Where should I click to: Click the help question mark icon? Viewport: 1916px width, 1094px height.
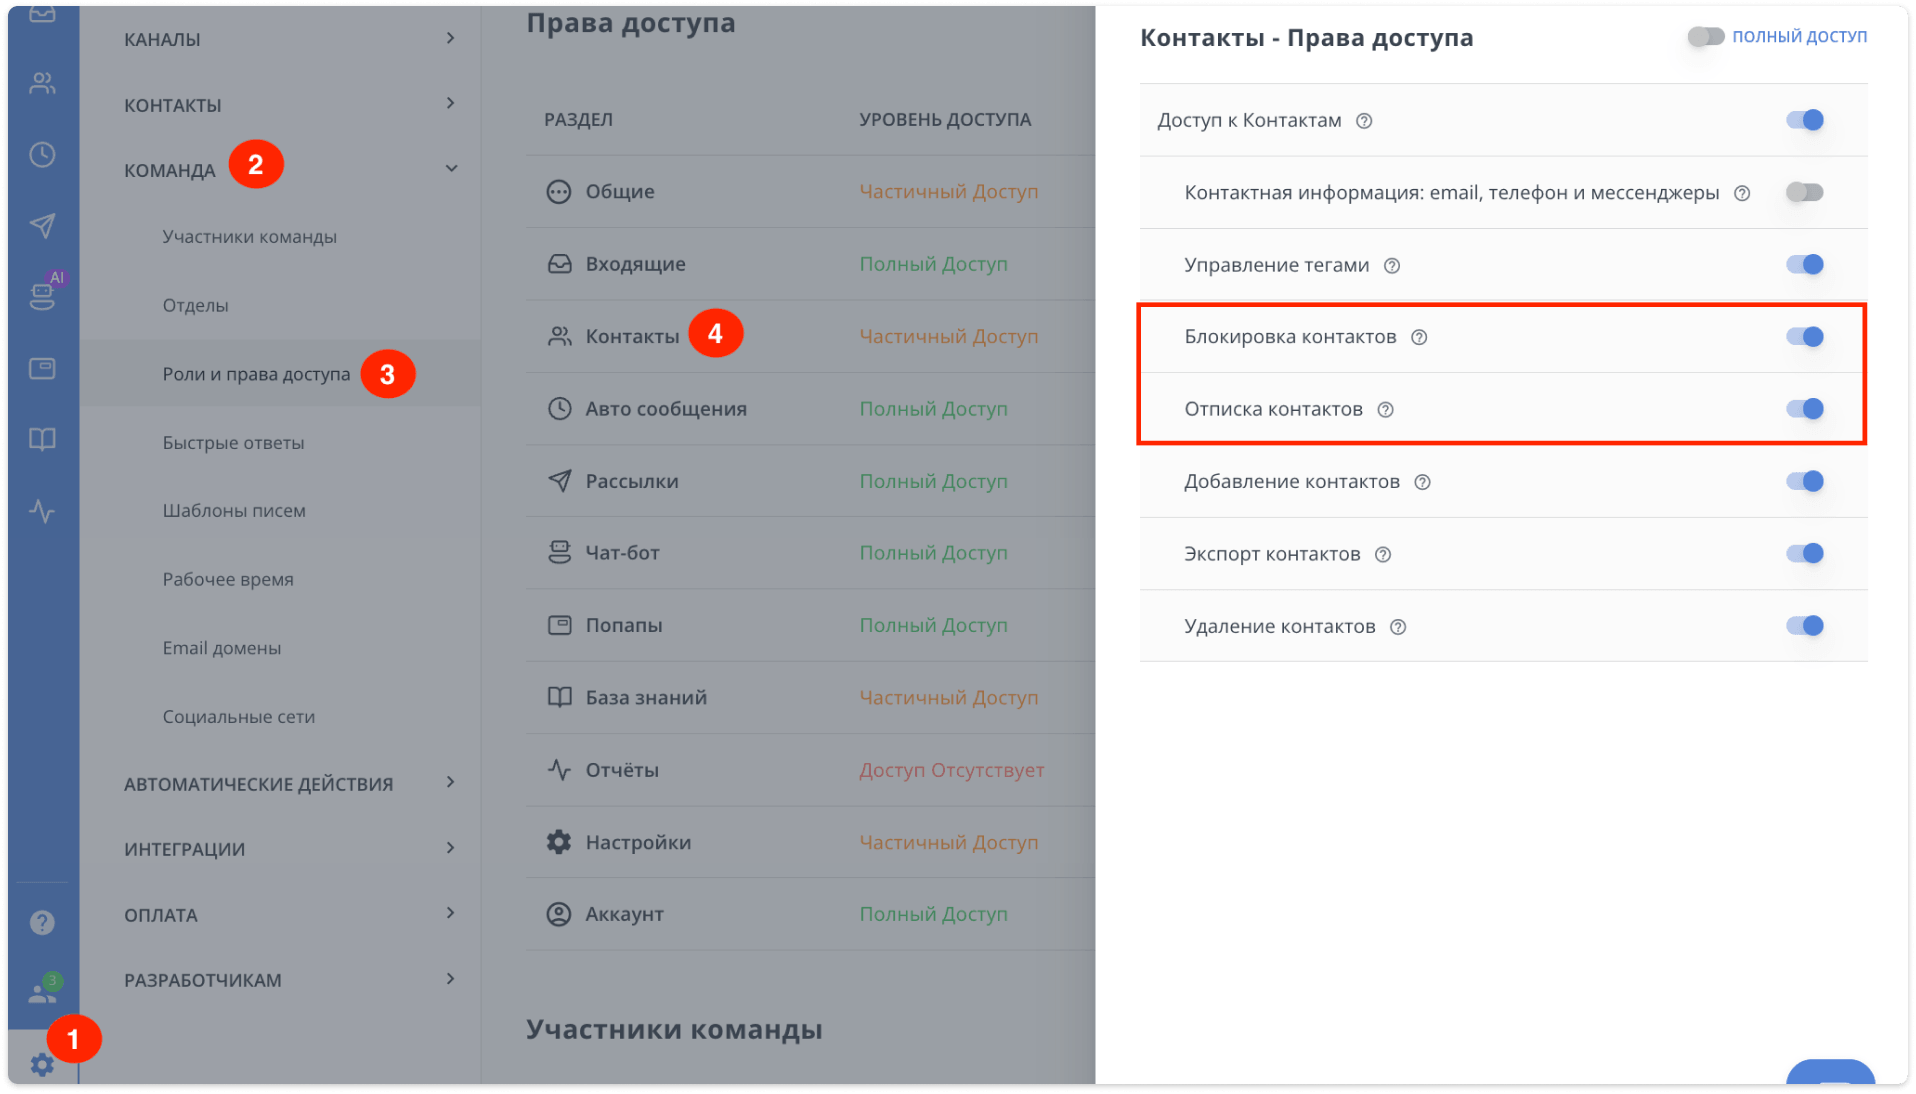point(42,922)
